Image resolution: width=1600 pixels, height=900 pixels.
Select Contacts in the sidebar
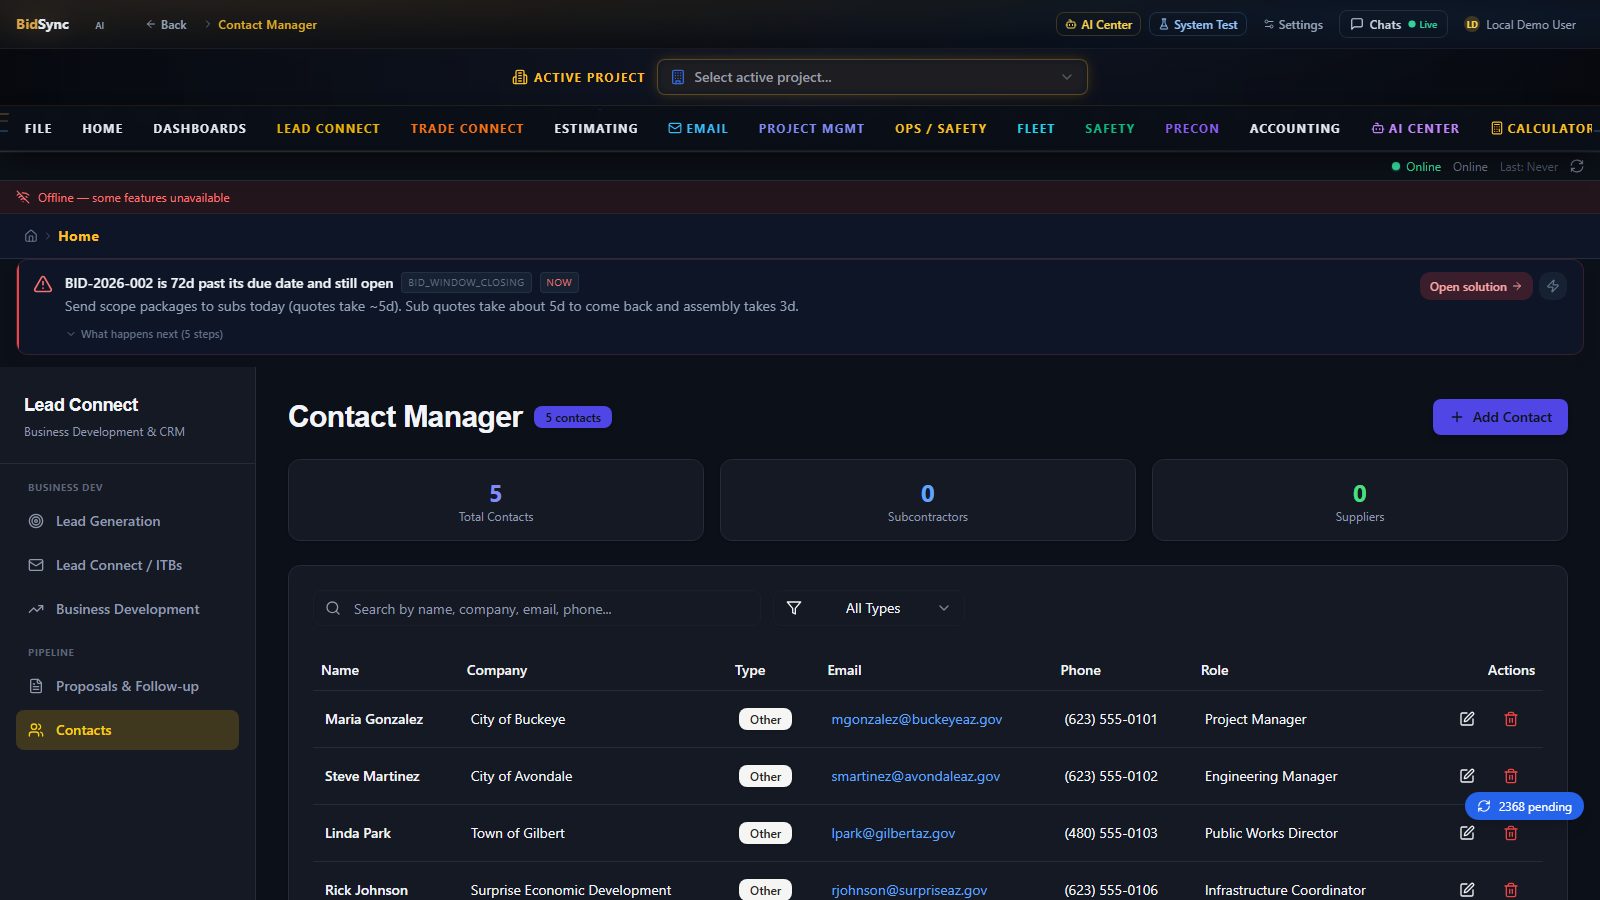tap(128, 730)
